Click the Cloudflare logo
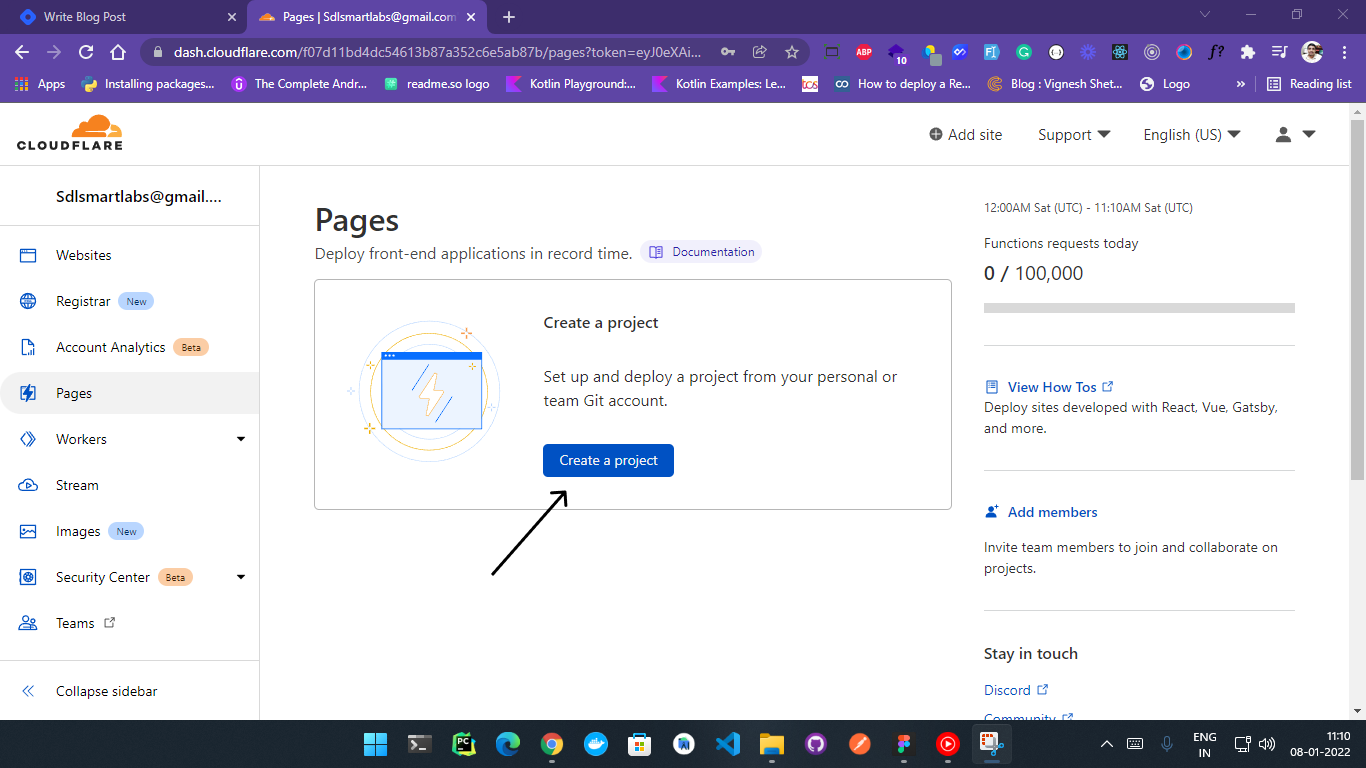 pos(70,133)
